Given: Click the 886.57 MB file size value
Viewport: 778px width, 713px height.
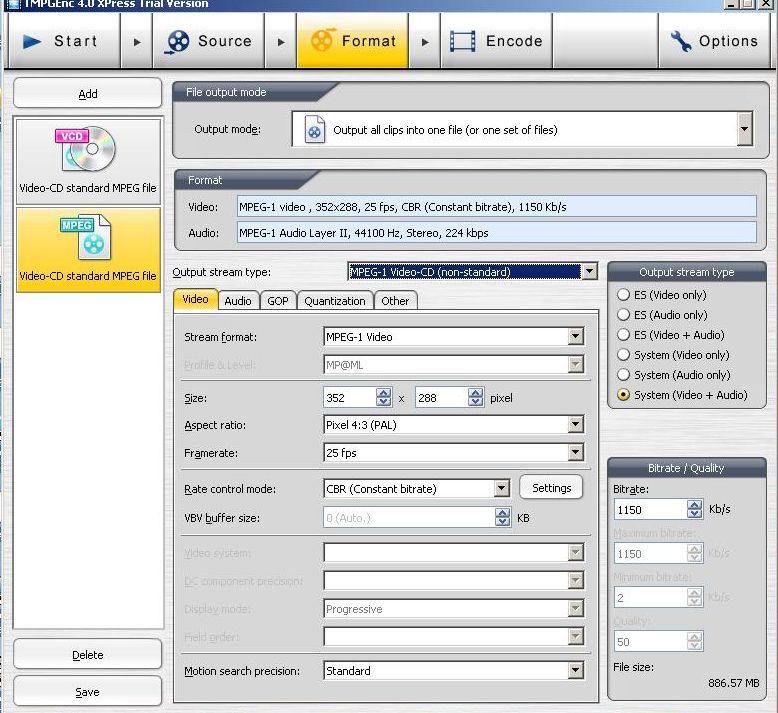Looking at the screenshot, I should pos(733,683).
